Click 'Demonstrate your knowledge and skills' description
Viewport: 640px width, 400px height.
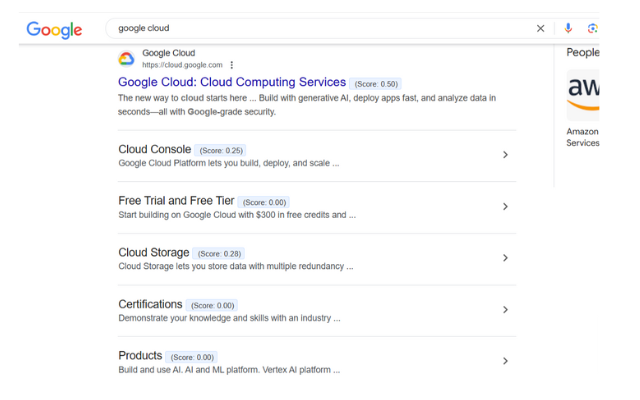coord(229,318)
